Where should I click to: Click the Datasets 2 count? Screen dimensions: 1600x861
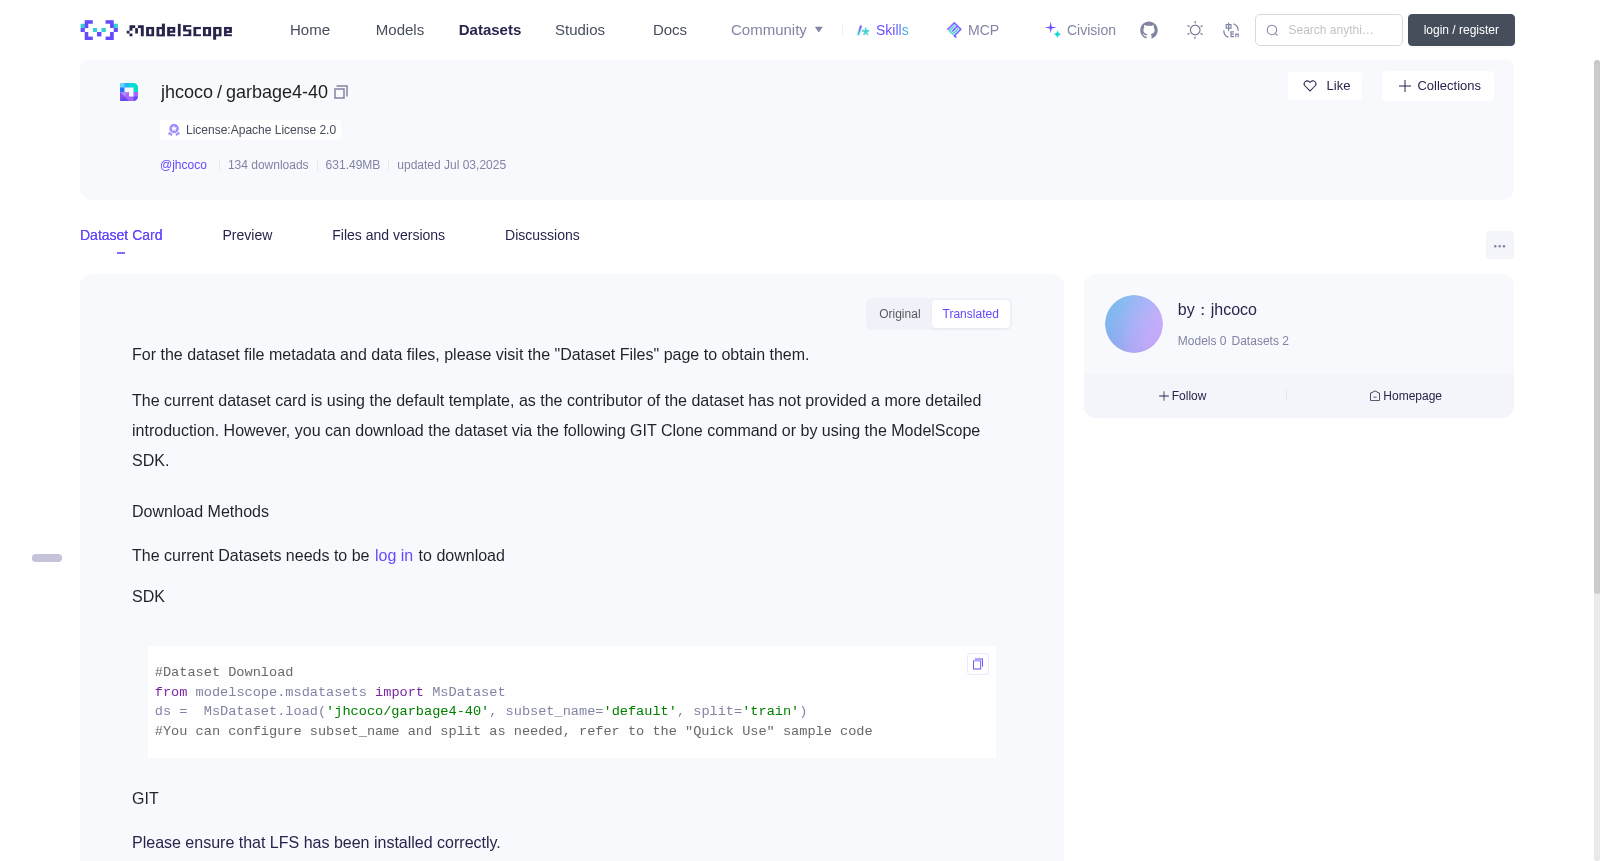click(x=1260, y=341)
